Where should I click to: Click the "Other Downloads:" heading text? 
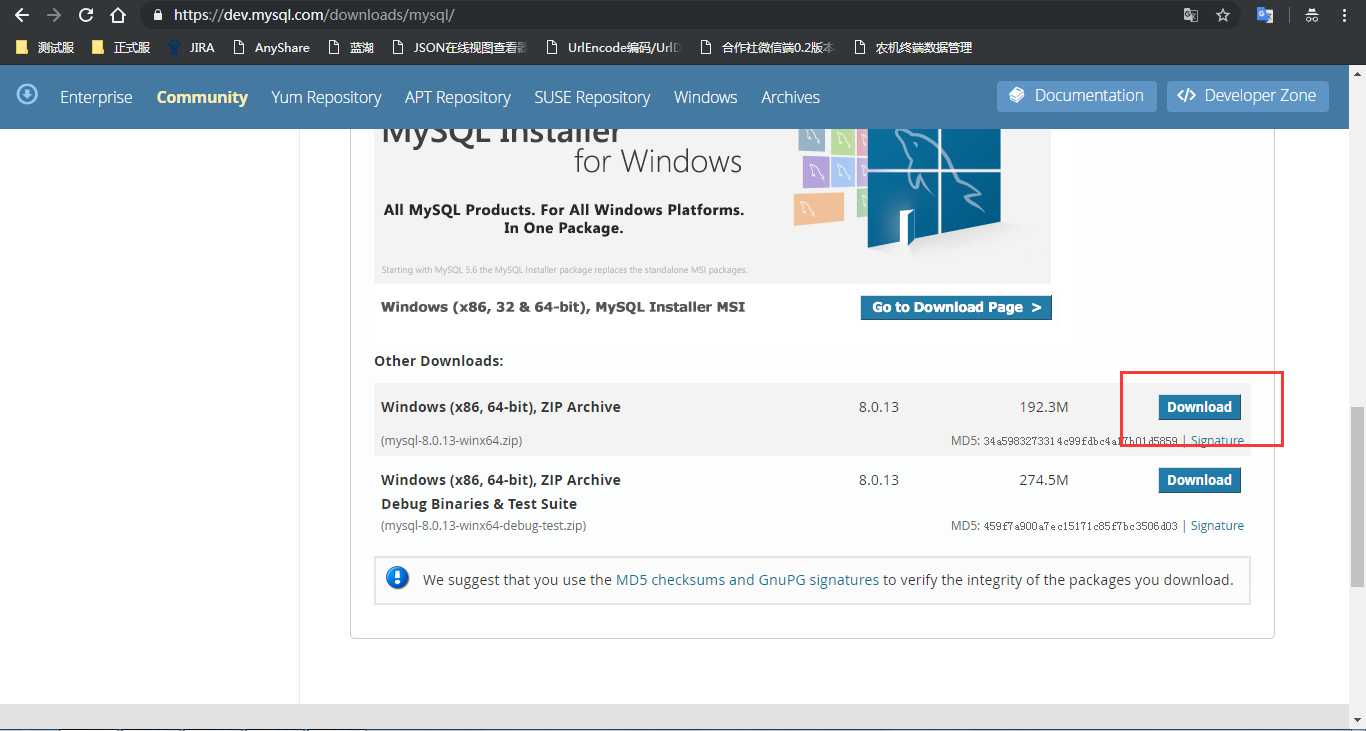439,360
